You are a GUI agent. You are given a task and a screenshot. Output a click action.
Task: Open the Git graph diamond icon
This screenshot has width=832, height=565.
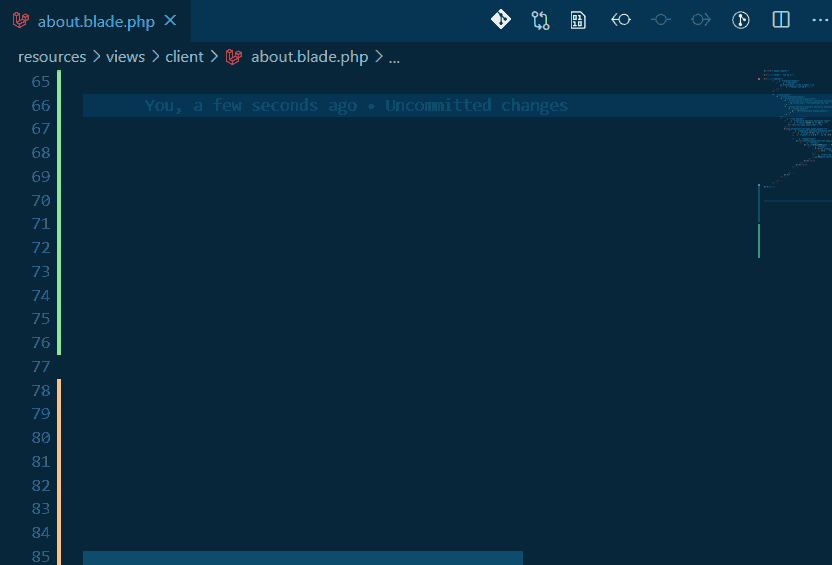point(500,20)
